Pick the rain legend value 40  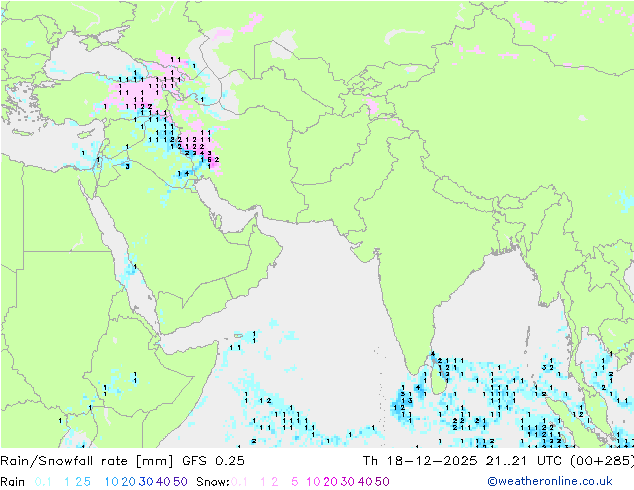[163, 482]
